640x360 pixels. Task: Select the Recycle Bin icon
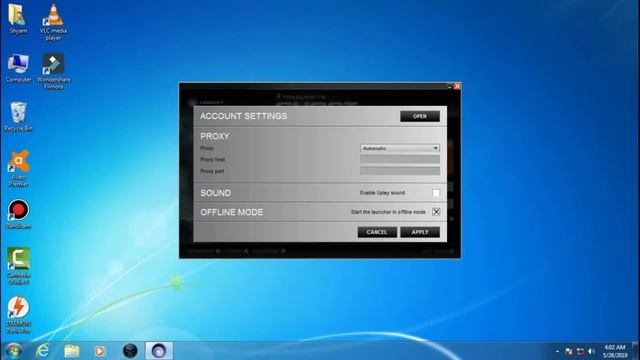point(18,117)
